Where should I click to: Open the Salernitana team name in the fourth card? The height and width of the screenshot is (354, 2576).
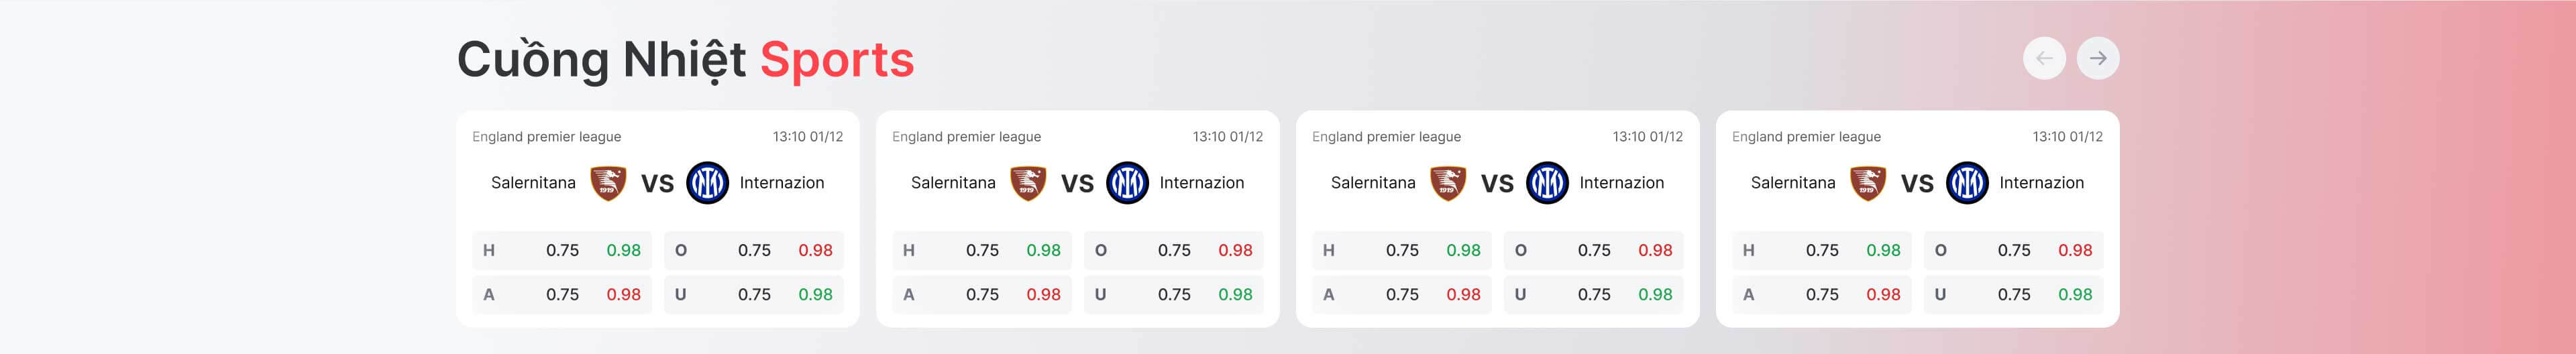click(x=1793, y=183)
